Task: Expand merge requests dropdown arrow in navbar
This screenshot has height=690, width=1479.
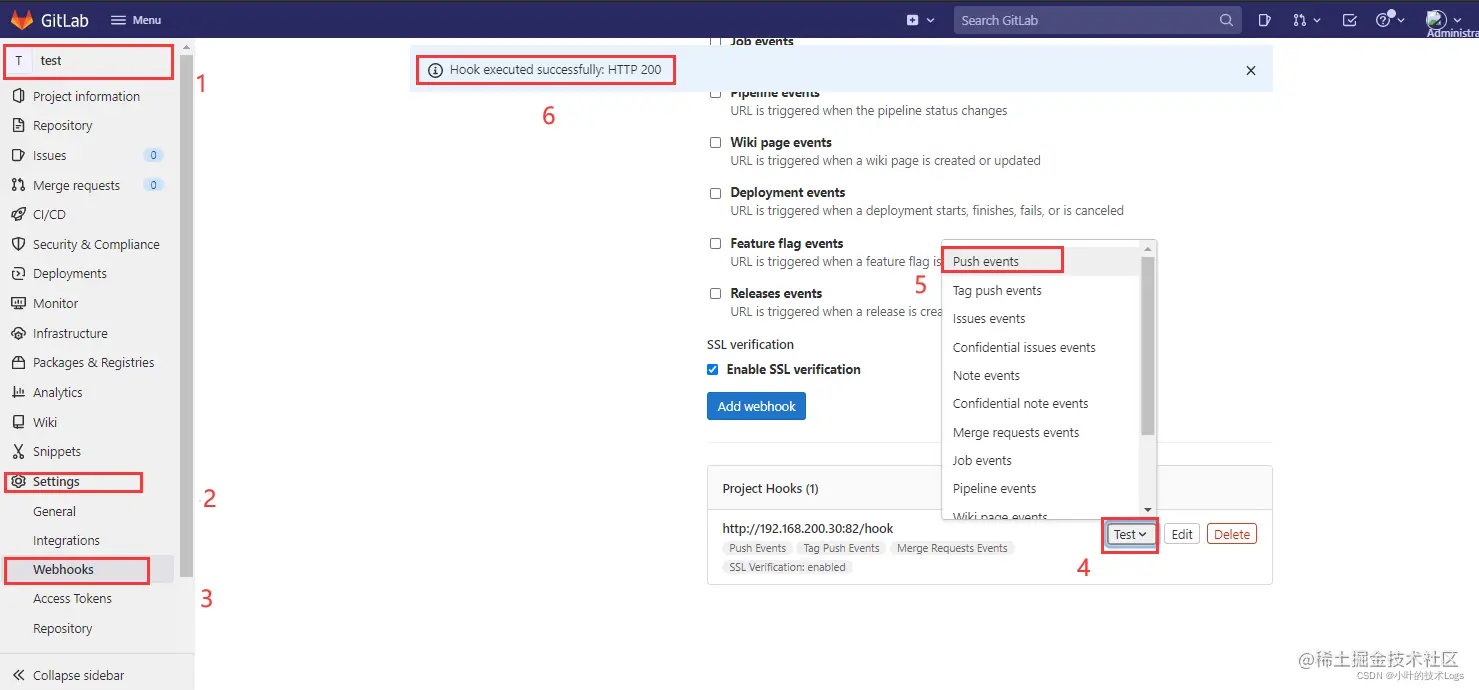Action: click(1317, 20)
